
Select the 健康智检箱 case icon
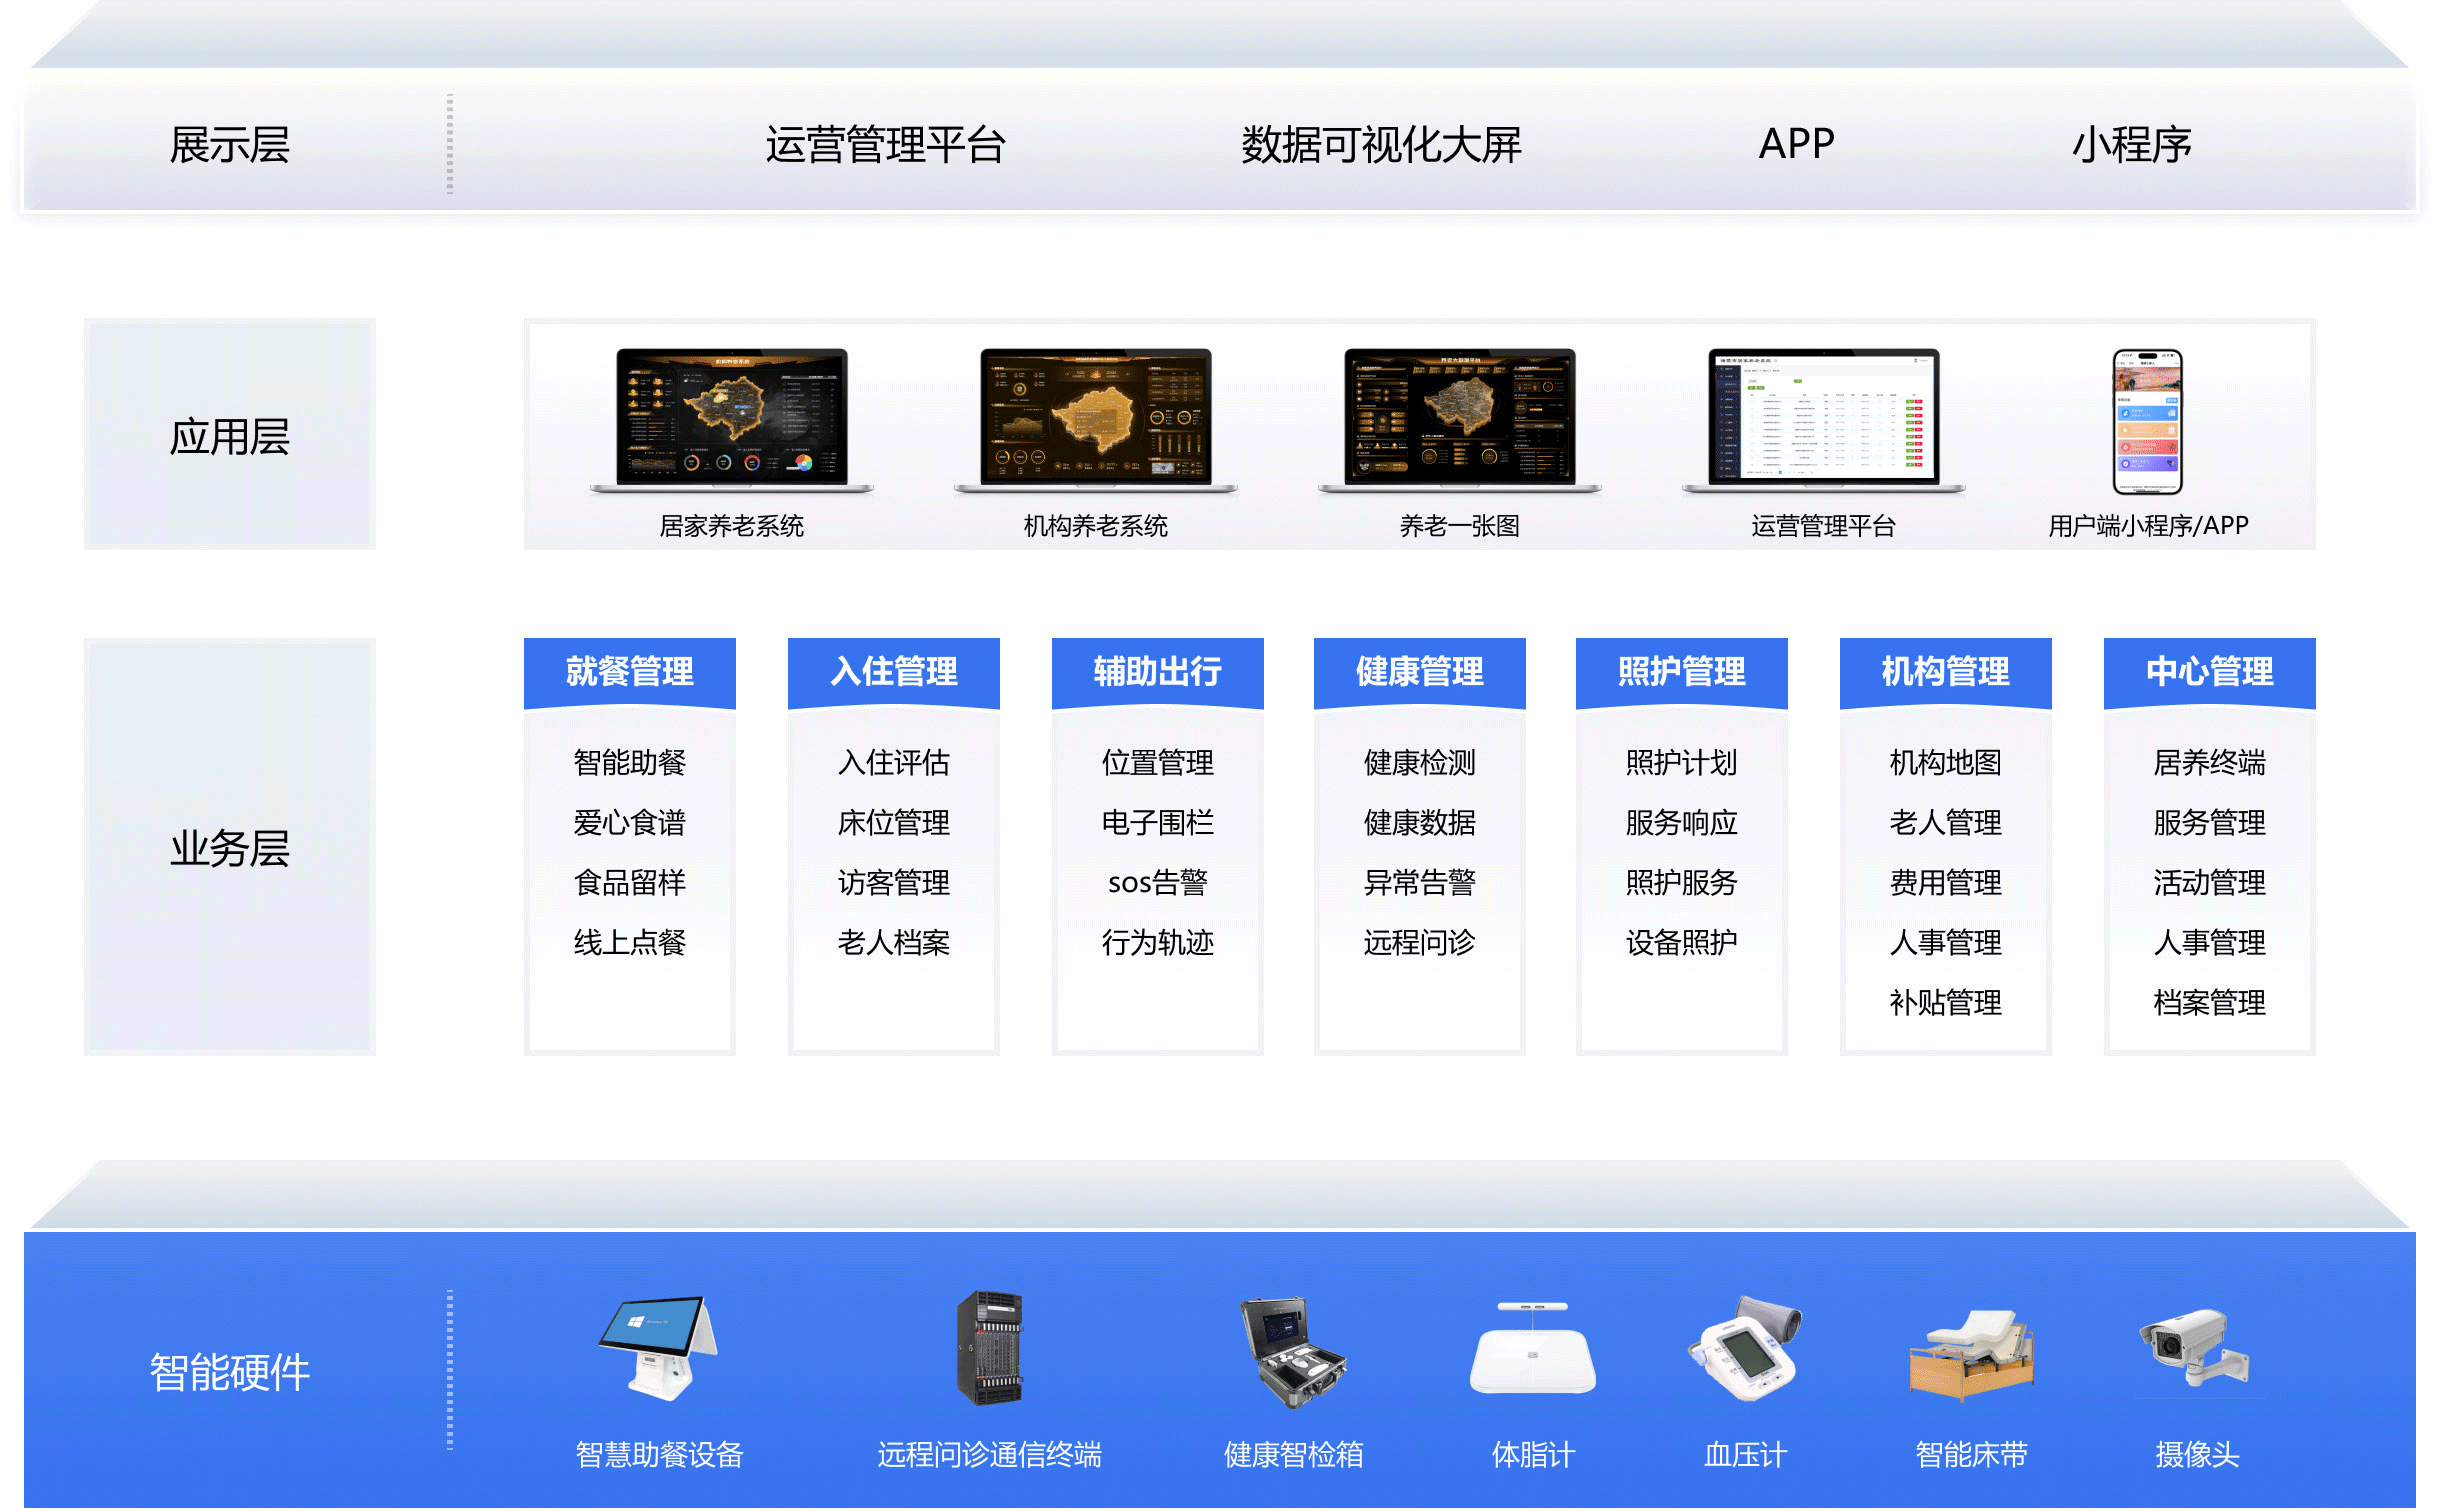pos(1292,1352)
